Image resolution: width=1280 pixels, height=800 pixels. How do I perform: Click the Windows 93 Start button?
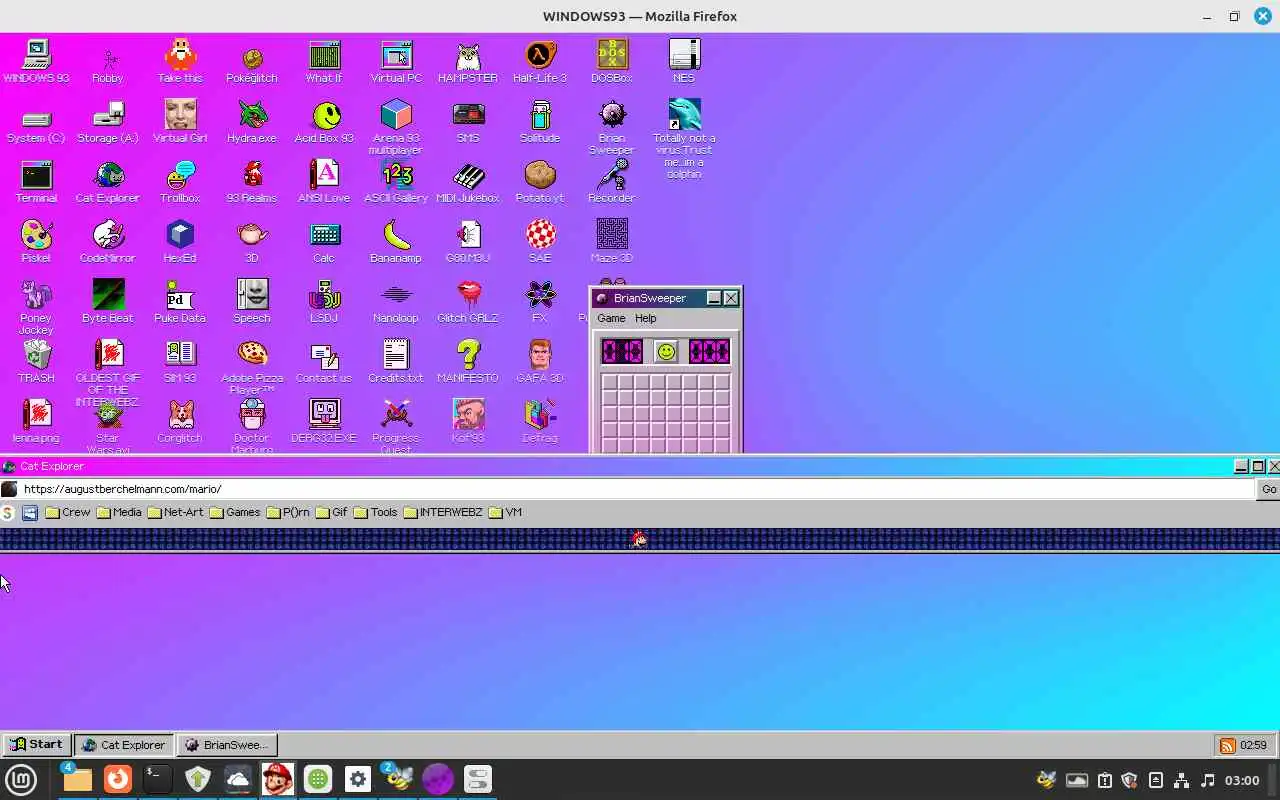(x=36, y=744)
